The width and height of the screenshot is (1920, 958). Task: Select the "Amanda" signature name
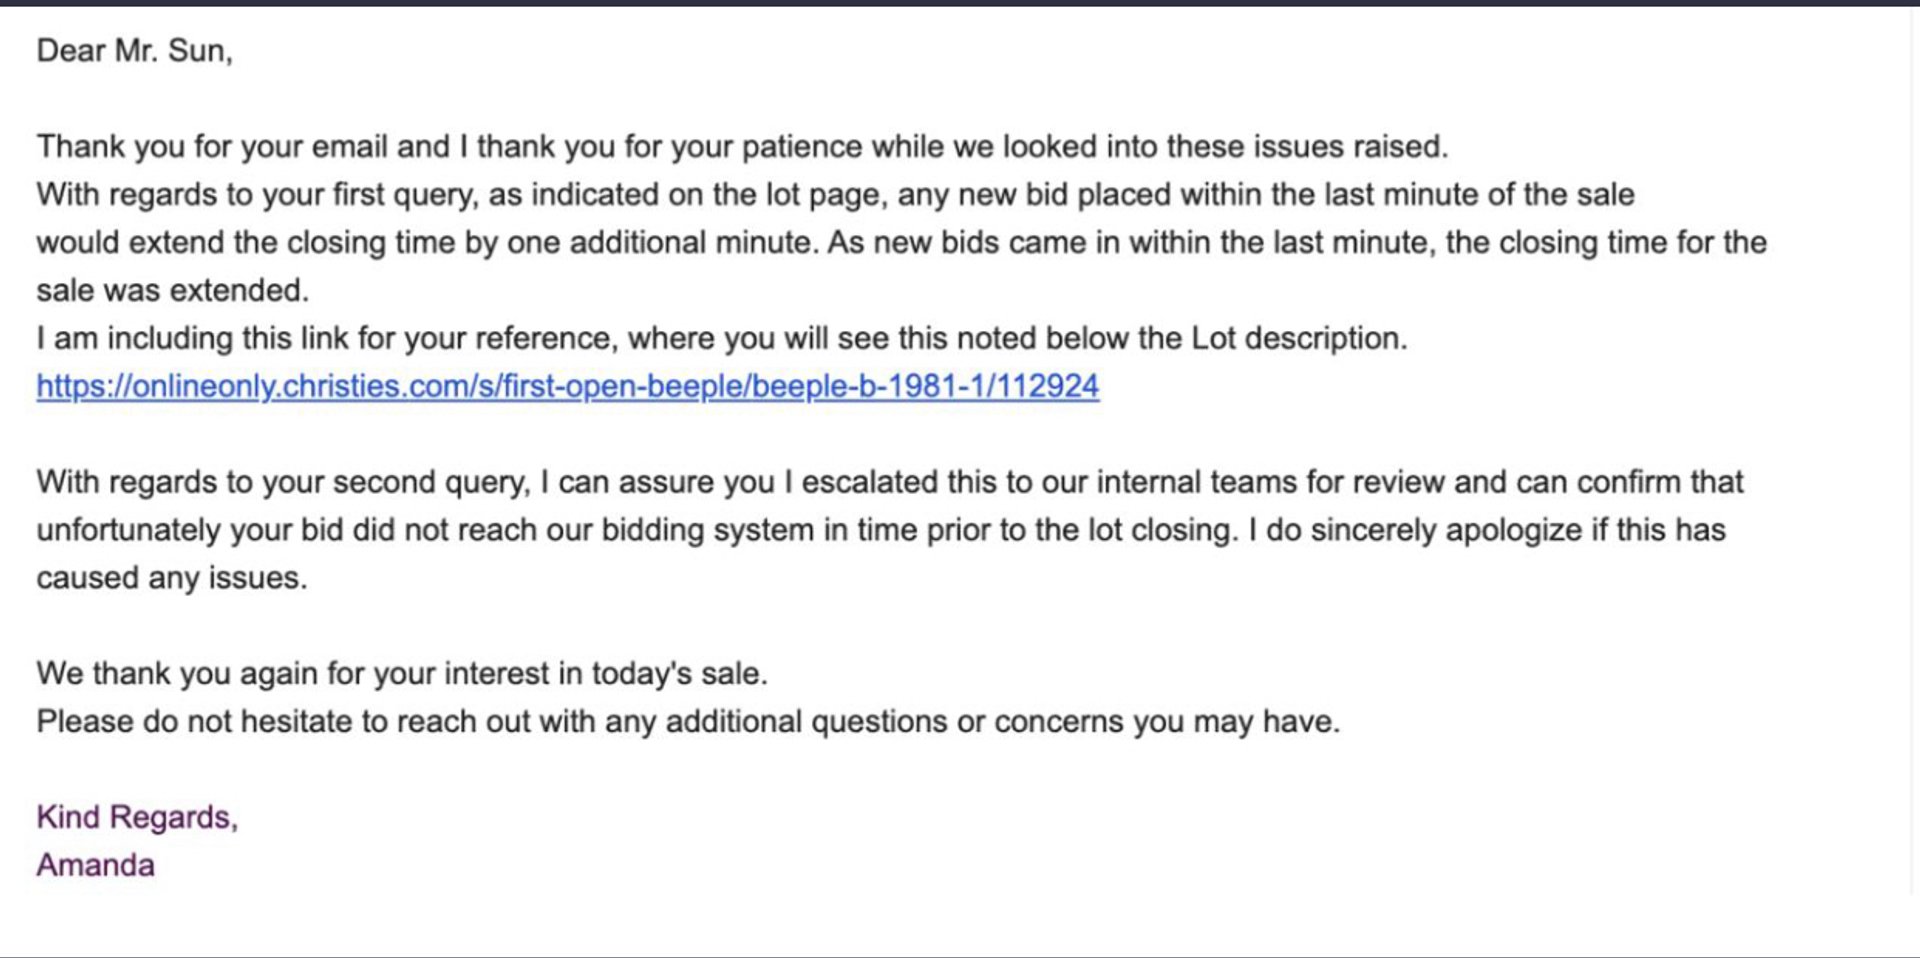[x=96, y=865]
